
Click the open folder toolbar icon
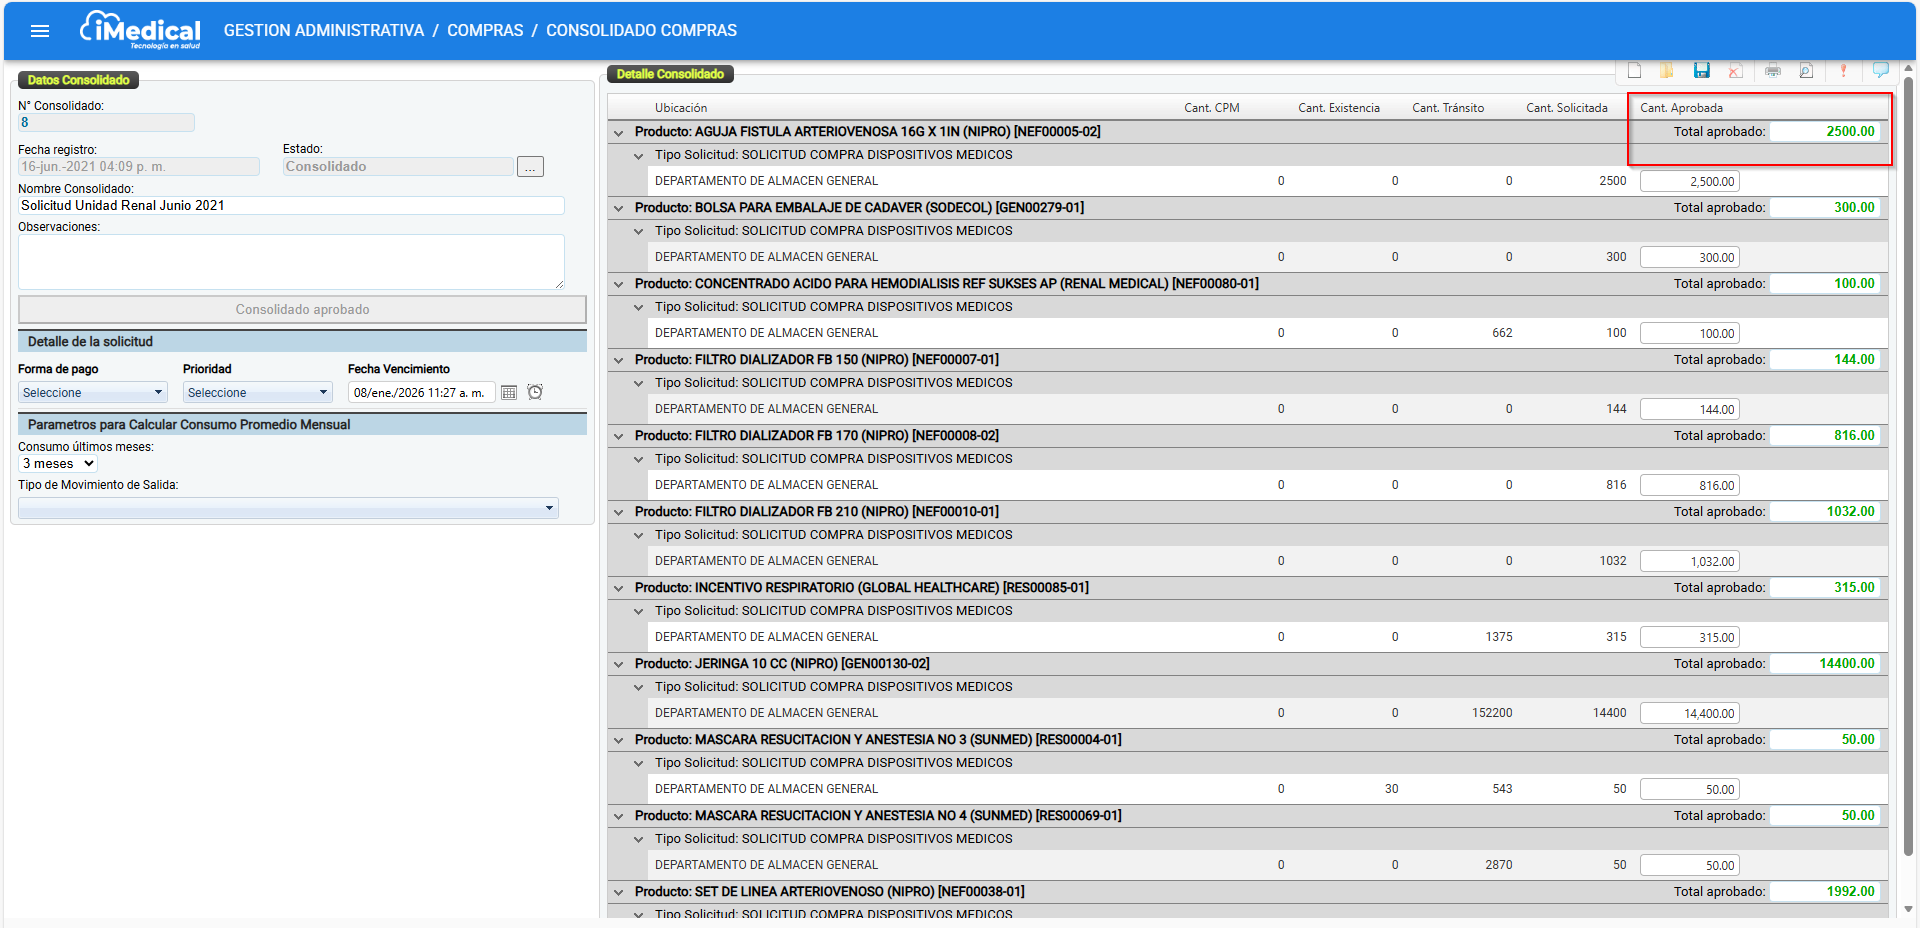[1667, 71]
